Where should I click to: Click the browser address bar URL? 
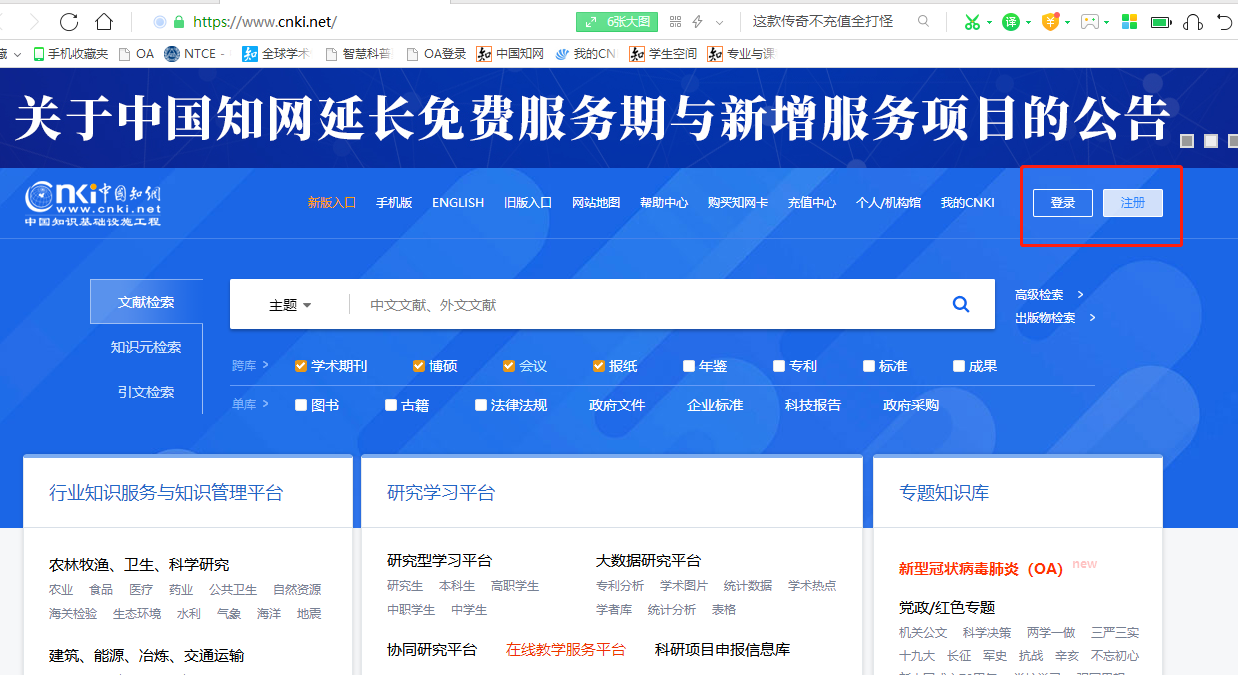(265, 22)
